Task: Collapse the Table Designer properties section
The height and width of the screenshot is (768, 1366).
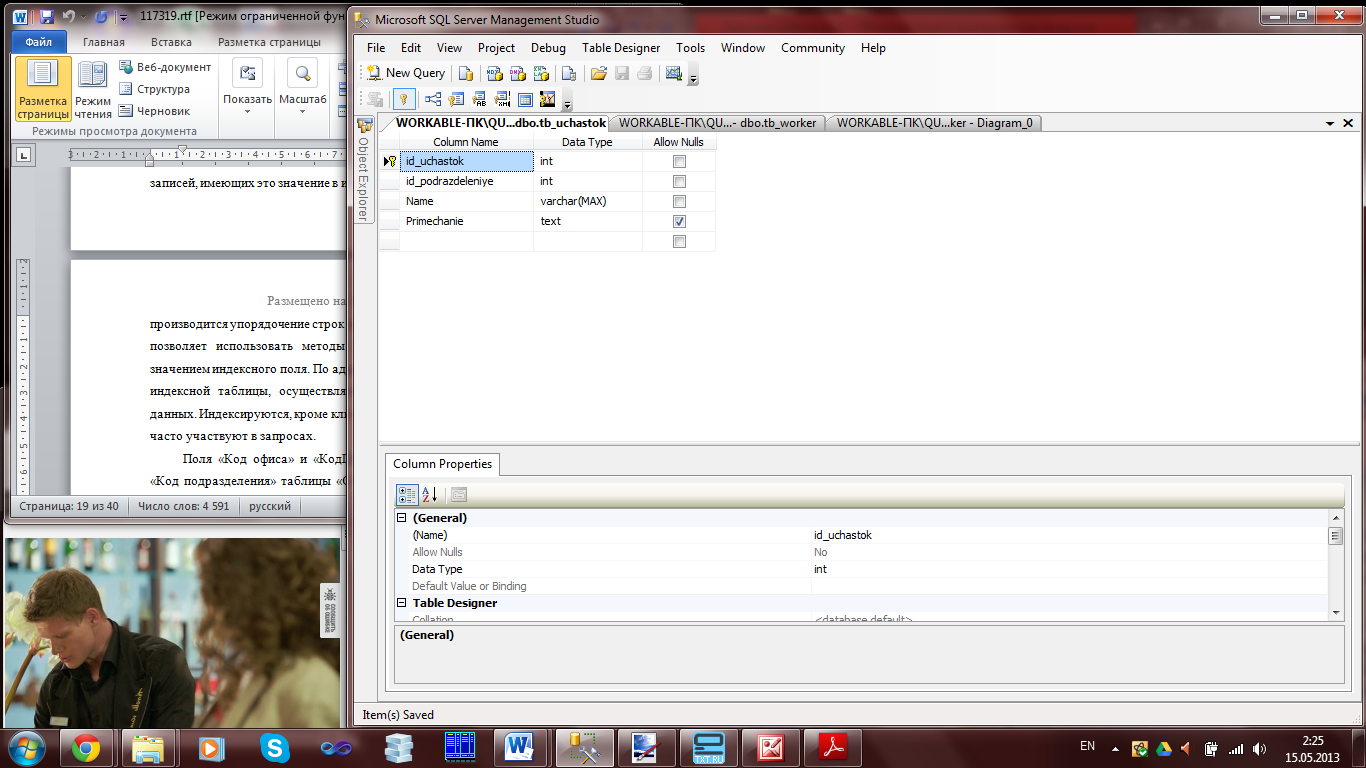Action: tap(402, 603)
